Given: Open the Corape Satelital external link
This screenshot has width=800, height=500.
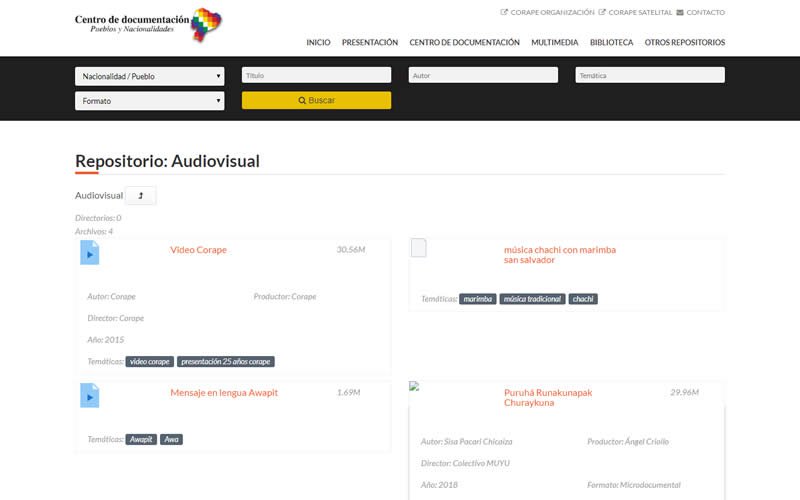Looking at the screenshot, I should click(x=635, y=13).
